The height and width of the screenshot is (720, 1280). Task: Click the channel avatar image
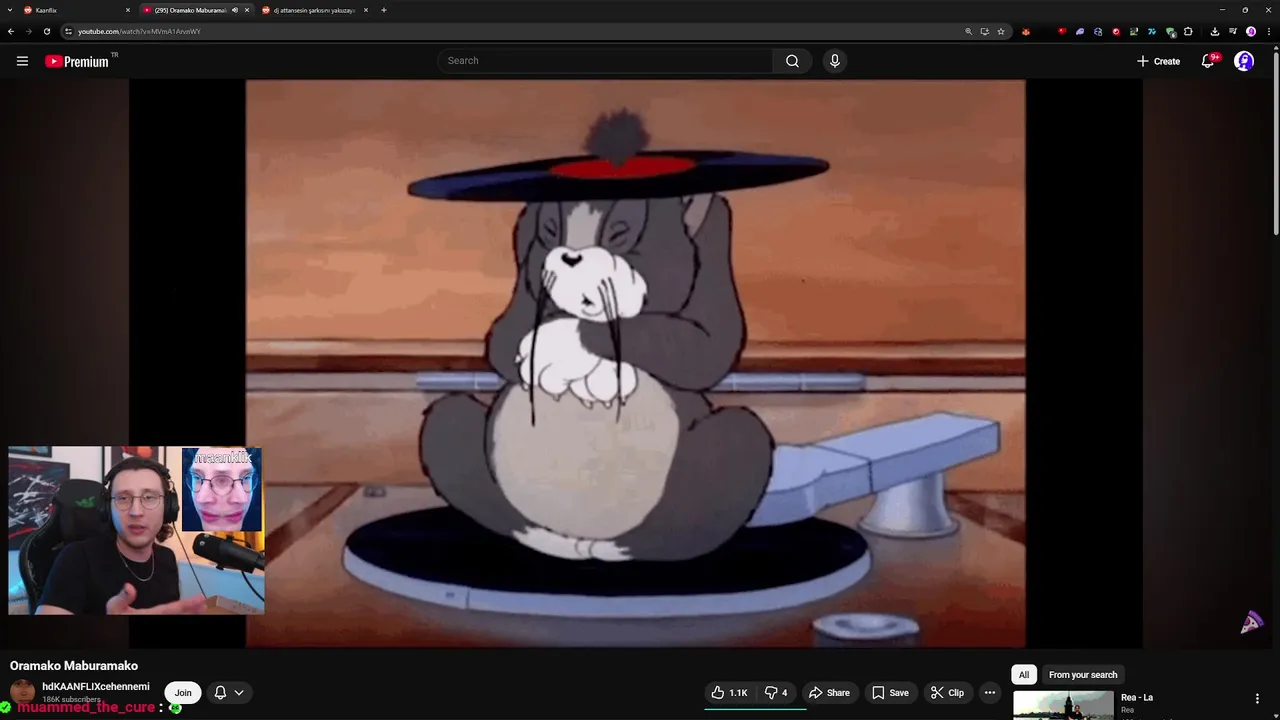click(22, 692)
